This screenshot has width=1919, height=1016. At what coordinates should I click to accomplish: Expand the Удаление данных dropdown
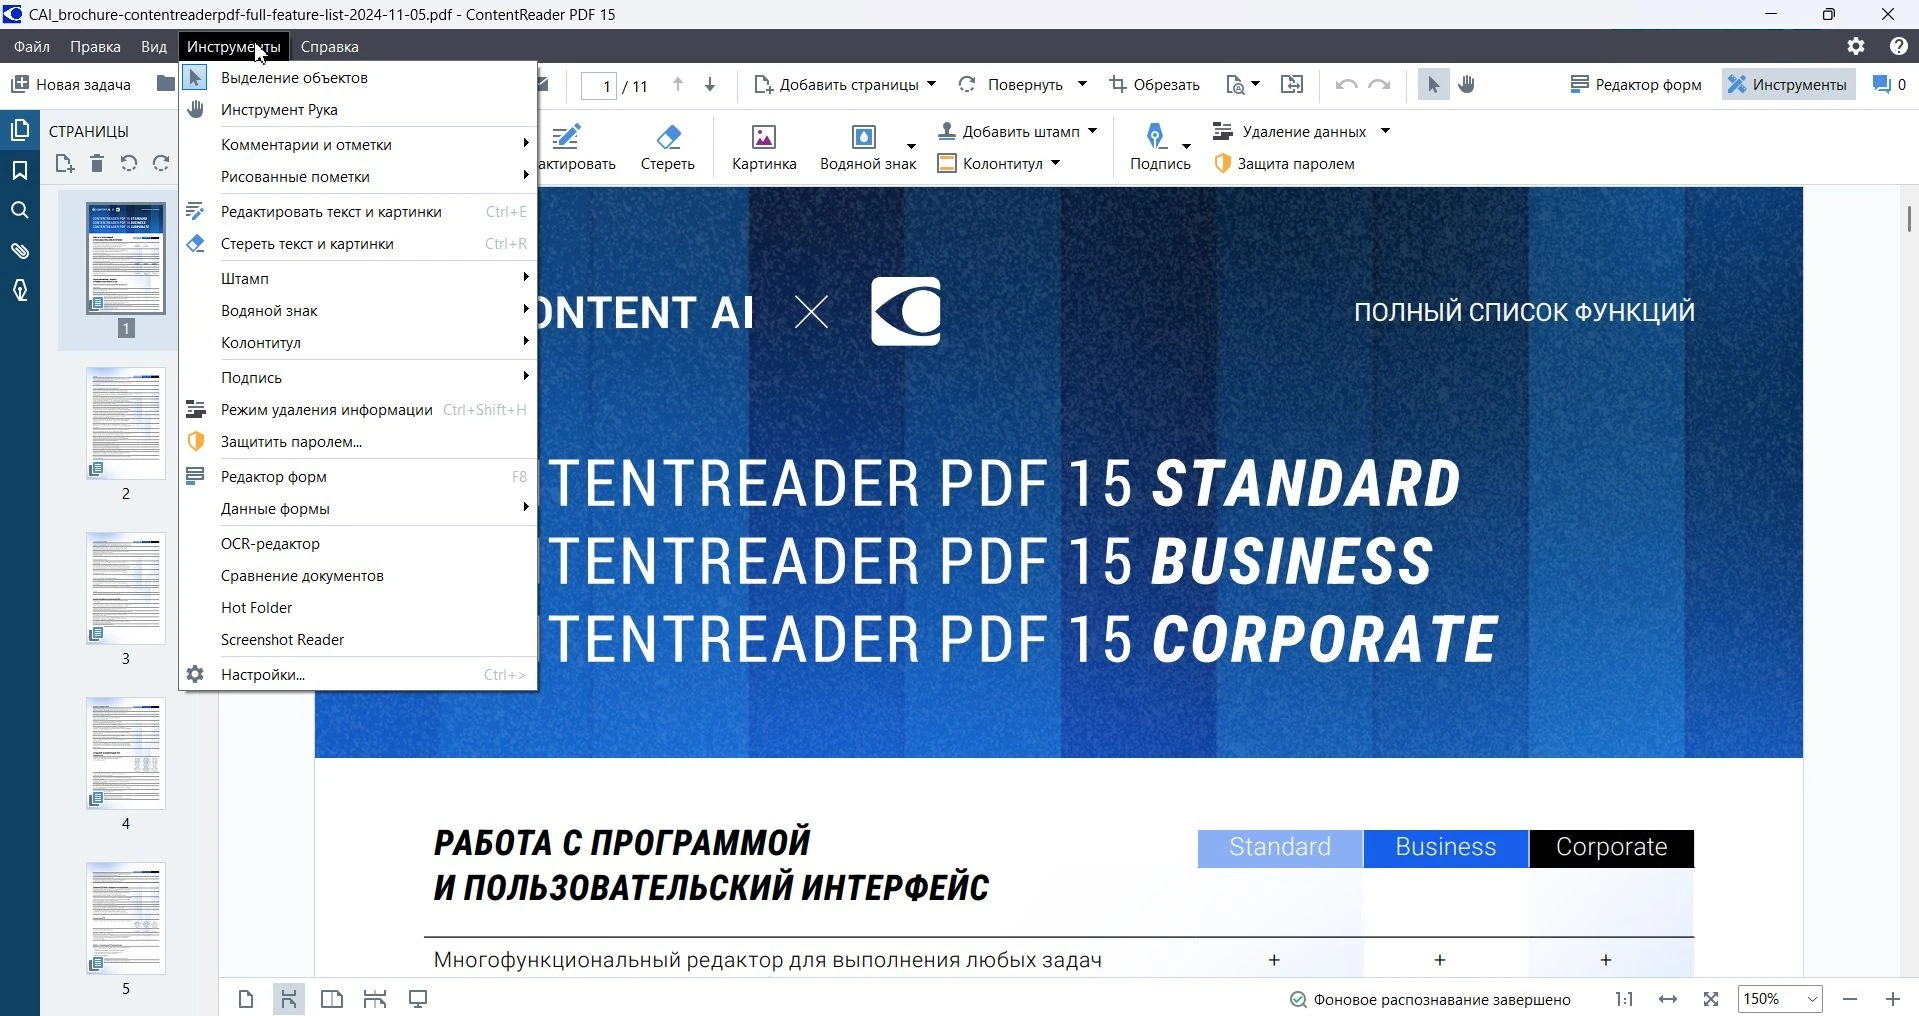coord(1385,131)
